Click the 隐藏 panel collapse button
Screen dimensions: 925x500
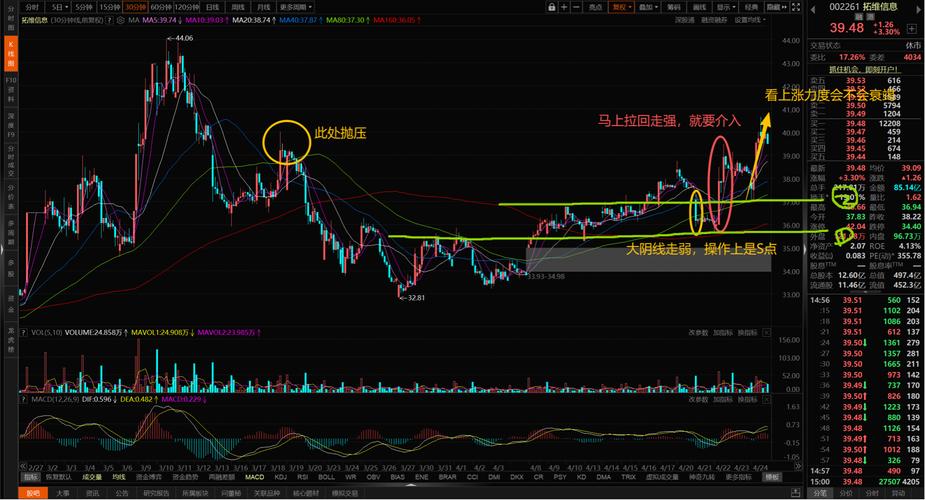[776, 7]
